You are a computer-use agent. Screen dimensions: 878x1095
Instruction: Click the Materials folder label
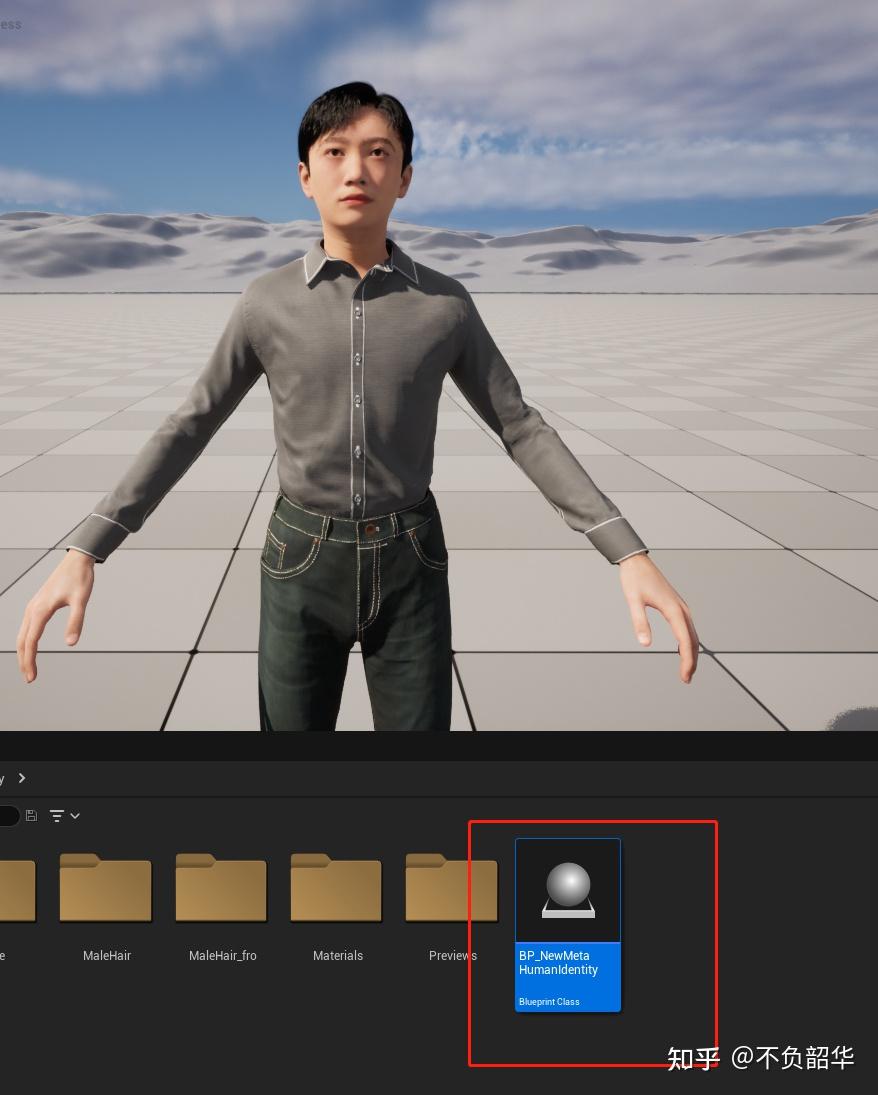tap(338, 955)
